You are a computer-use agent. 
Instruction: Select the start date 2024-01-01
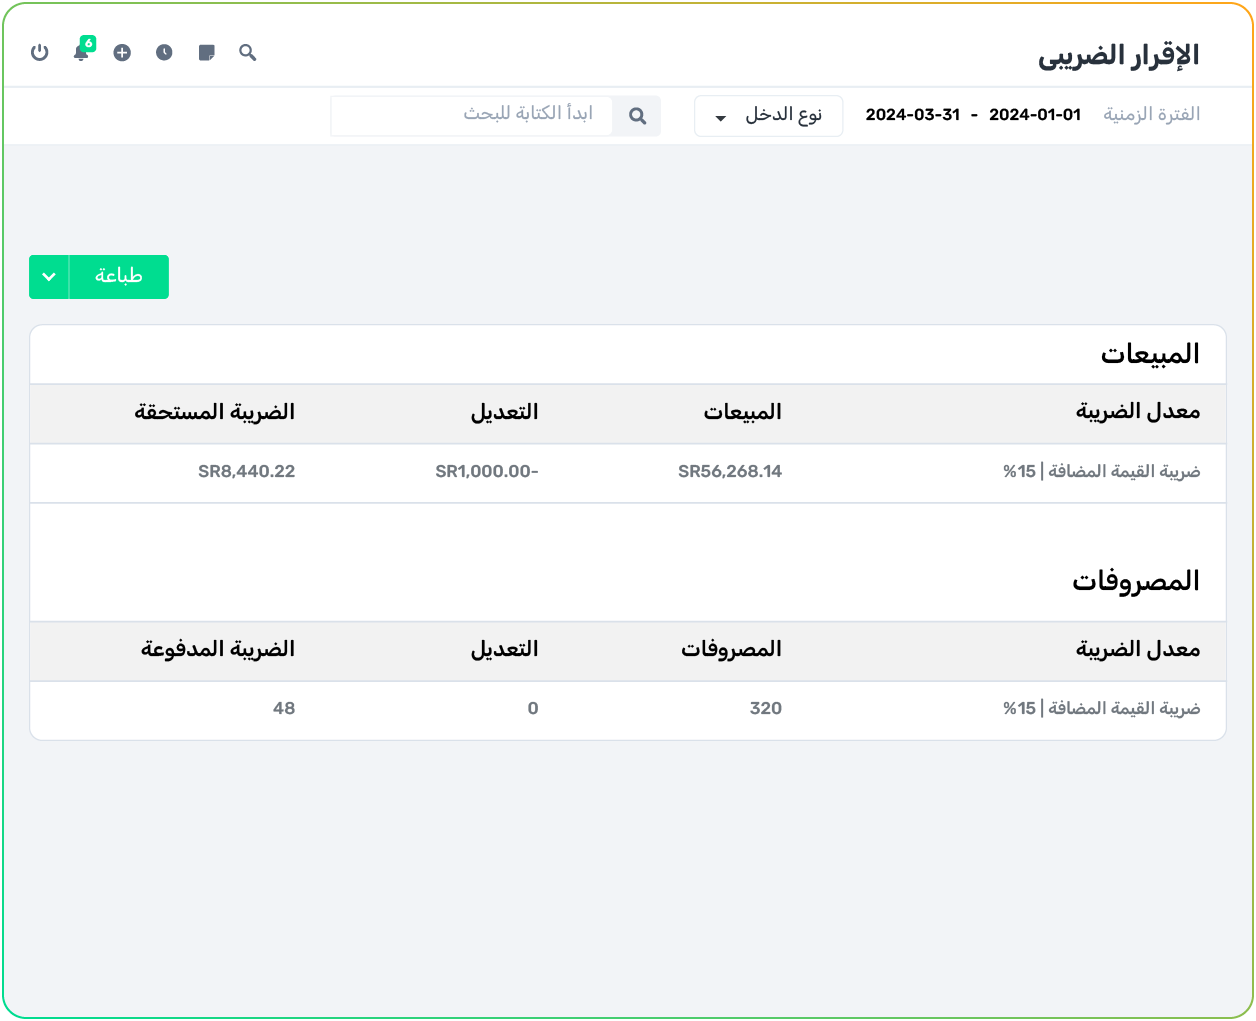pyautogui.click(x=1034, y=115)
